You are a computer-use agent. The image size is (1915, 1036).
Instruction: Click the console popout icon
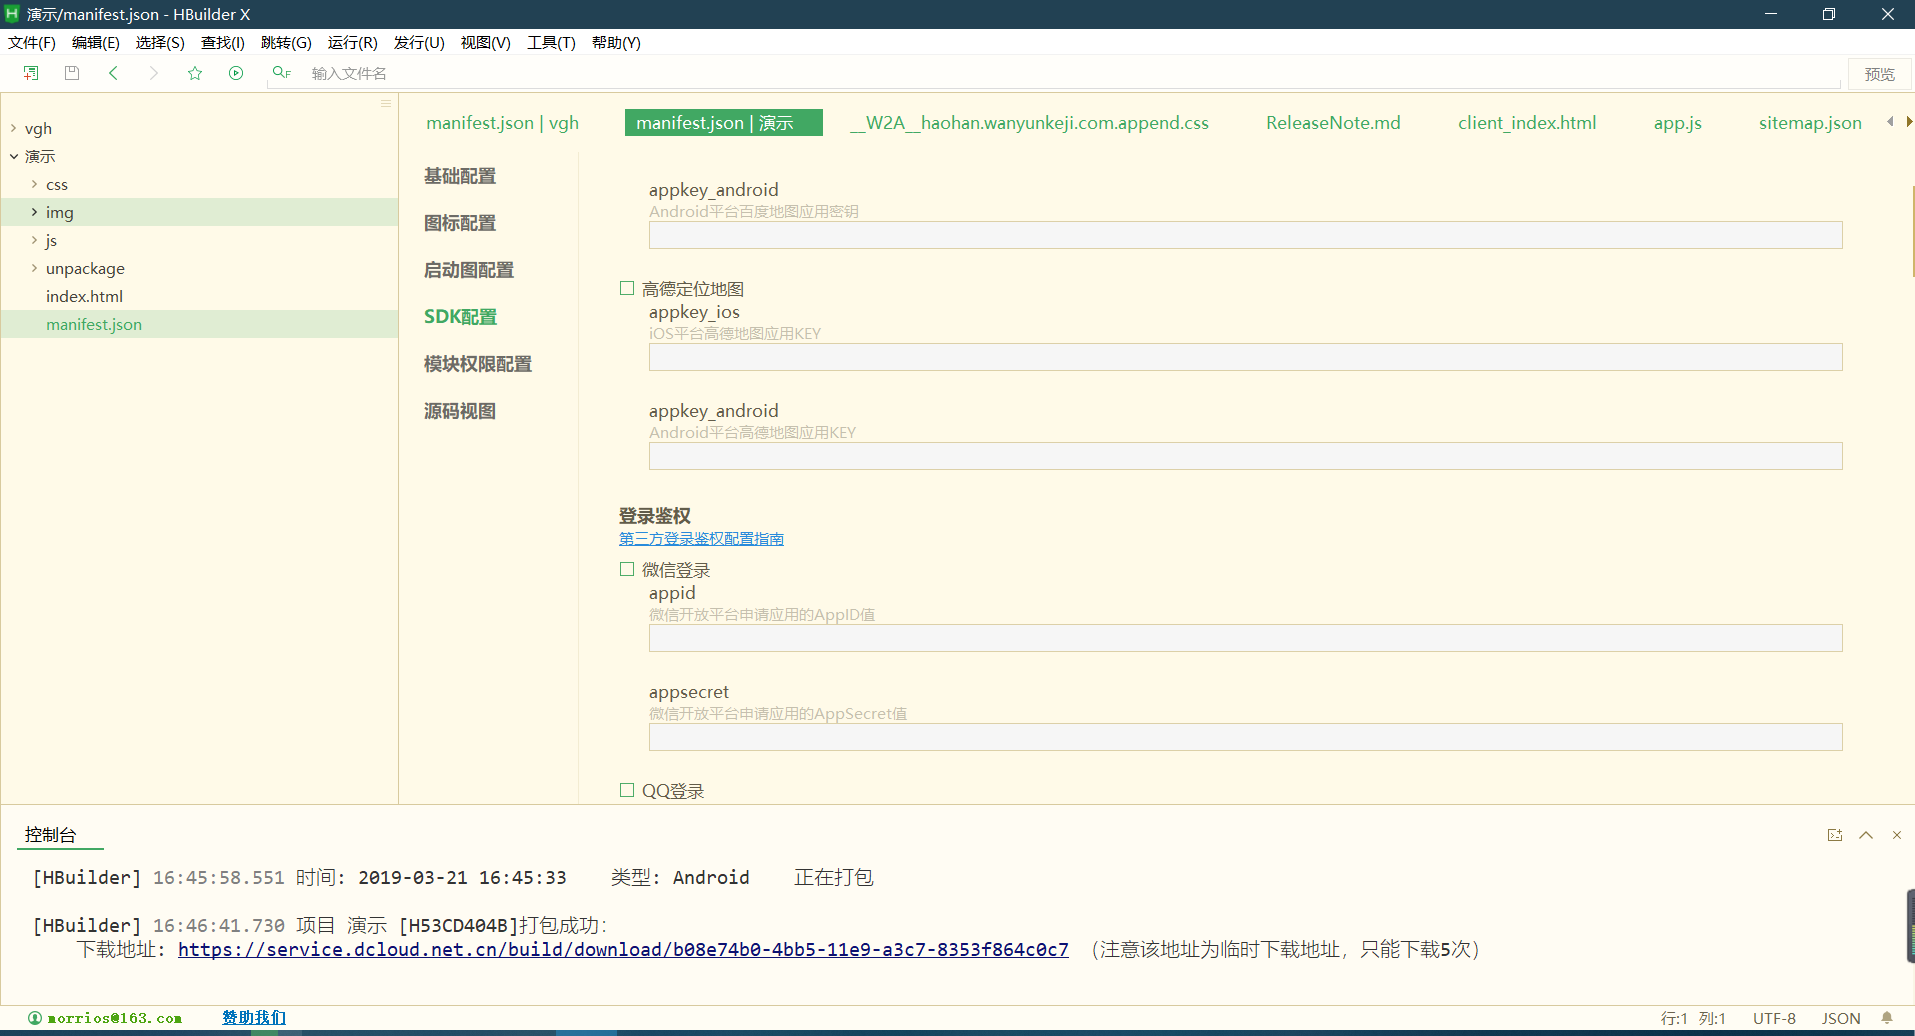[1835, 835]
